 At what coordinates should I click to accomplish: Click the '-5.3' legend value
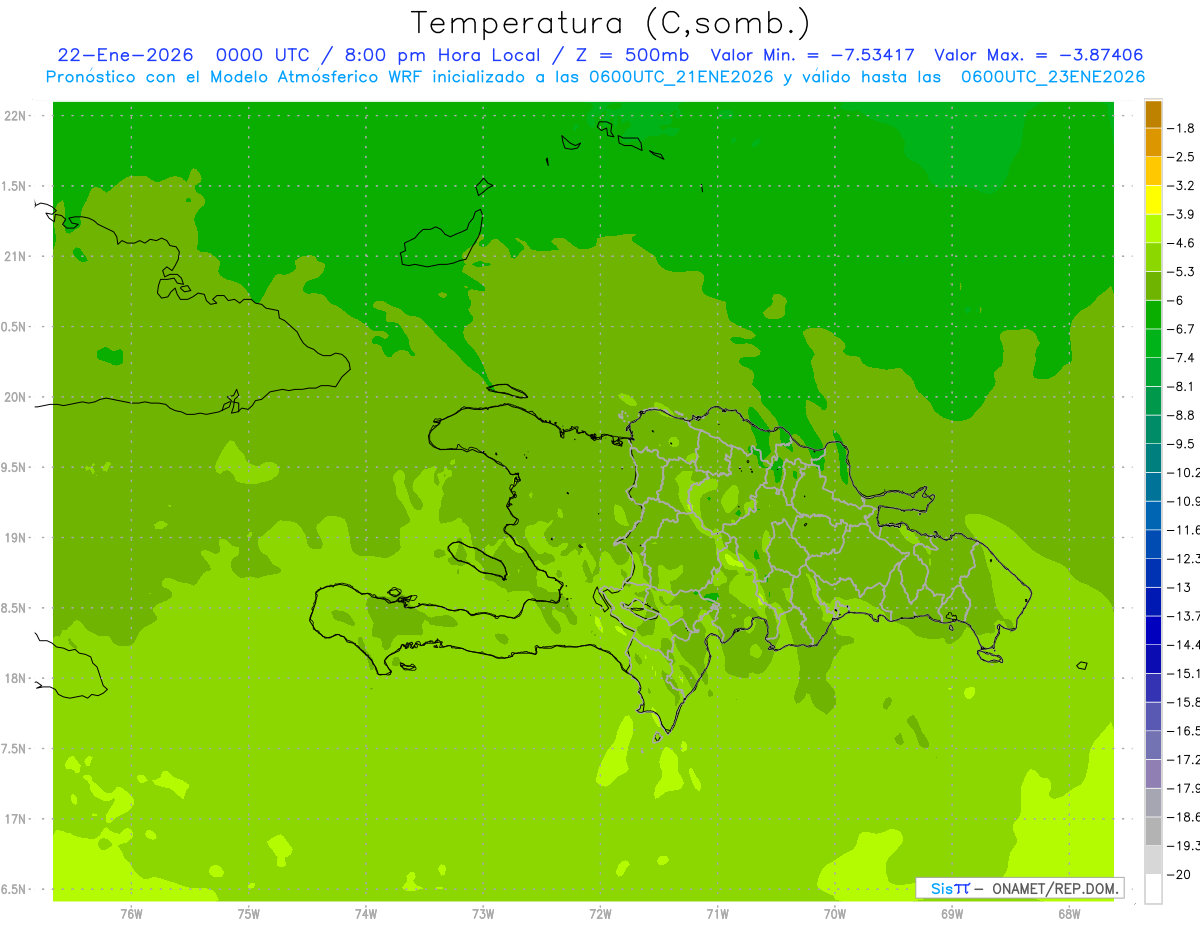point(1181,272)
